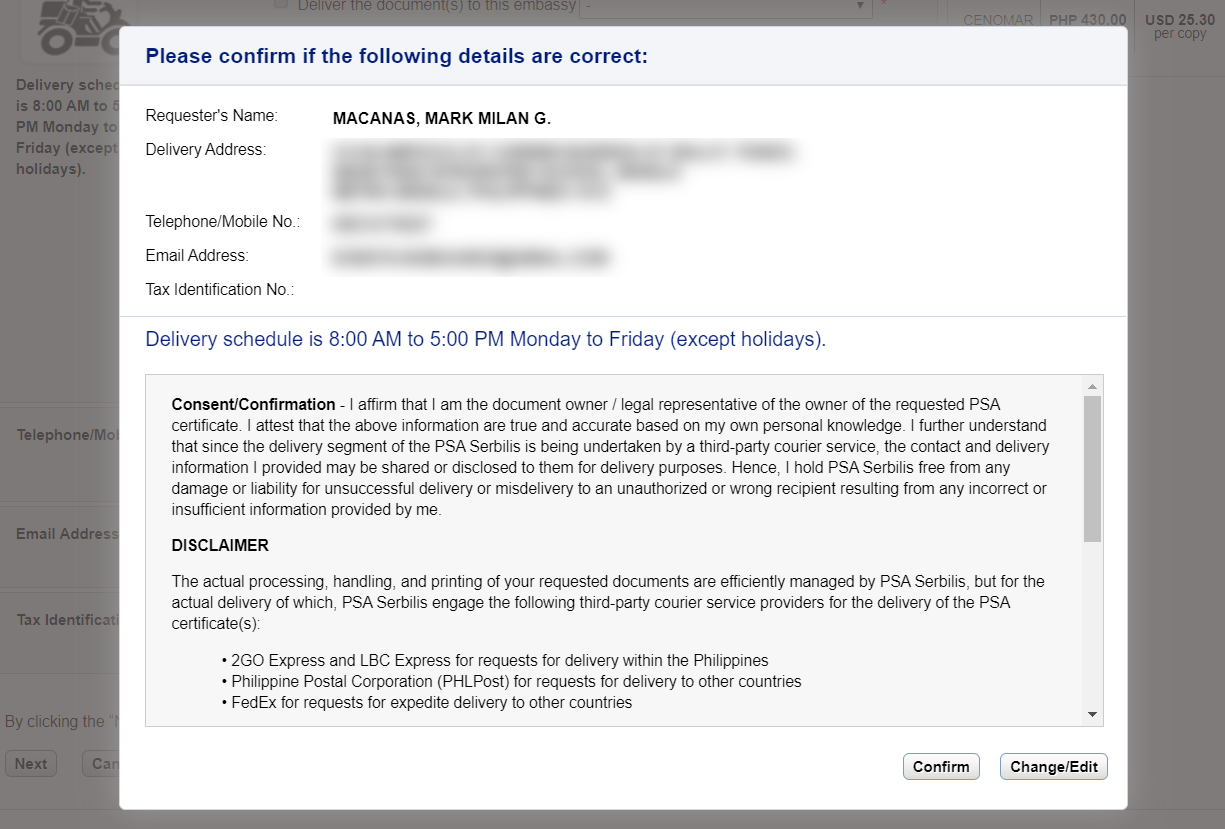This screenshot has width=1225, height=829.
Task: Click the Change/Edit button
Action: point(1054,767)
